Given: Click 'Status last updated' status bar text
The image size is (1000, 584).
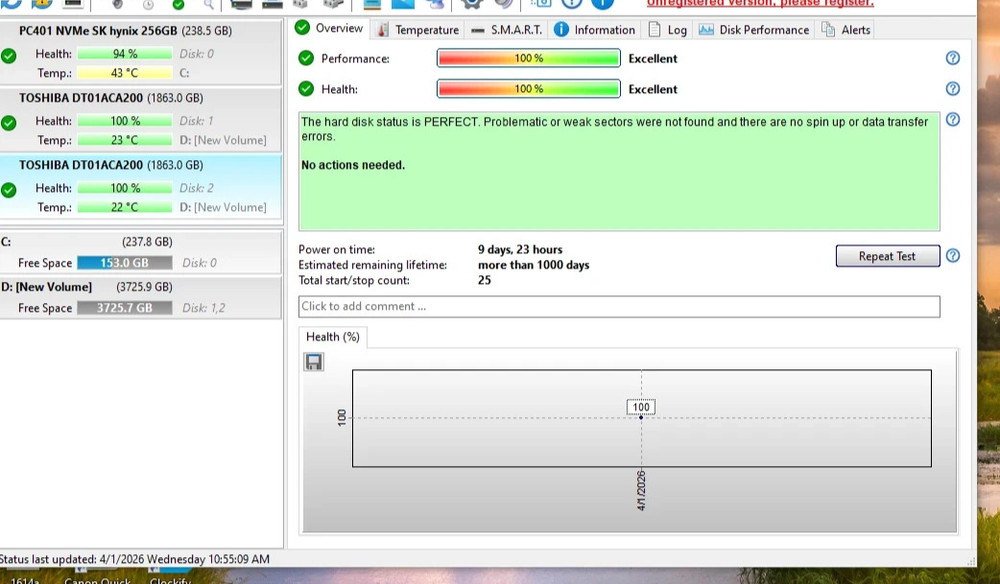Looking at the screenshot, I should [x=135, y=559].
